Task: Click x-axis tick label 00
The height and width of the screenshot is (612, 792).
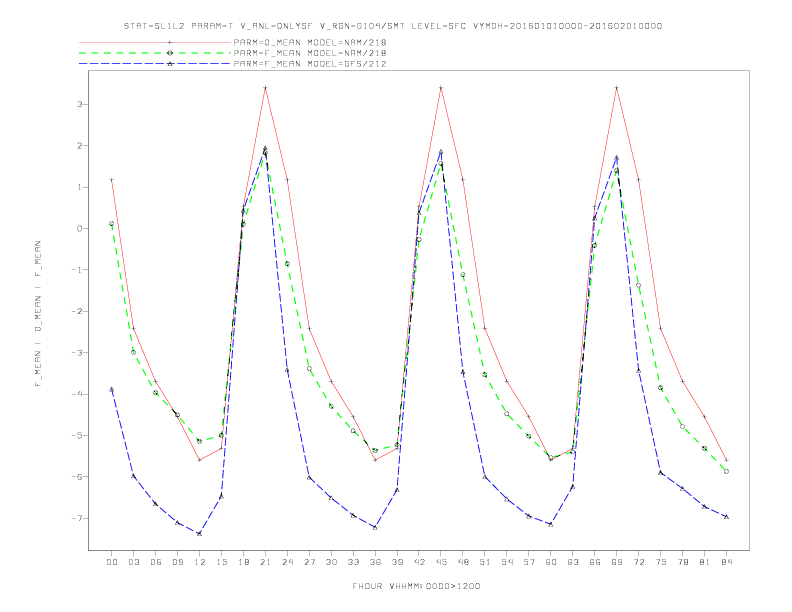Action: (x=112, y=562)
